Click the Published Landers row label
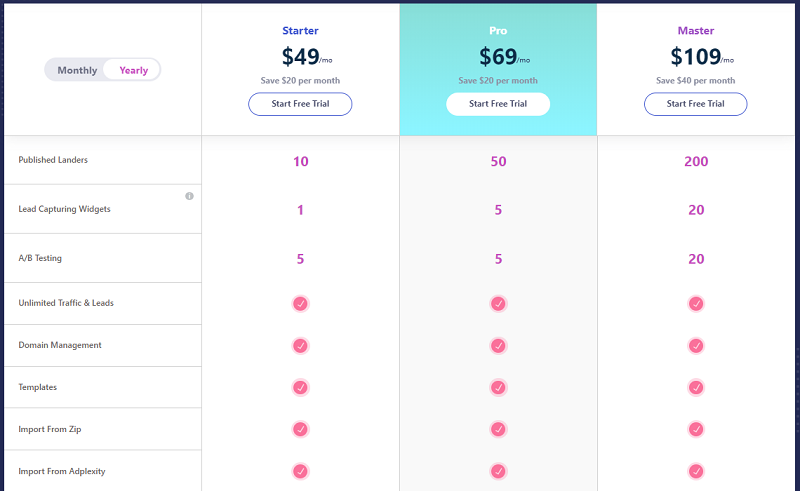Viewport: 800px width, 491px height. (x=53, y=160)
